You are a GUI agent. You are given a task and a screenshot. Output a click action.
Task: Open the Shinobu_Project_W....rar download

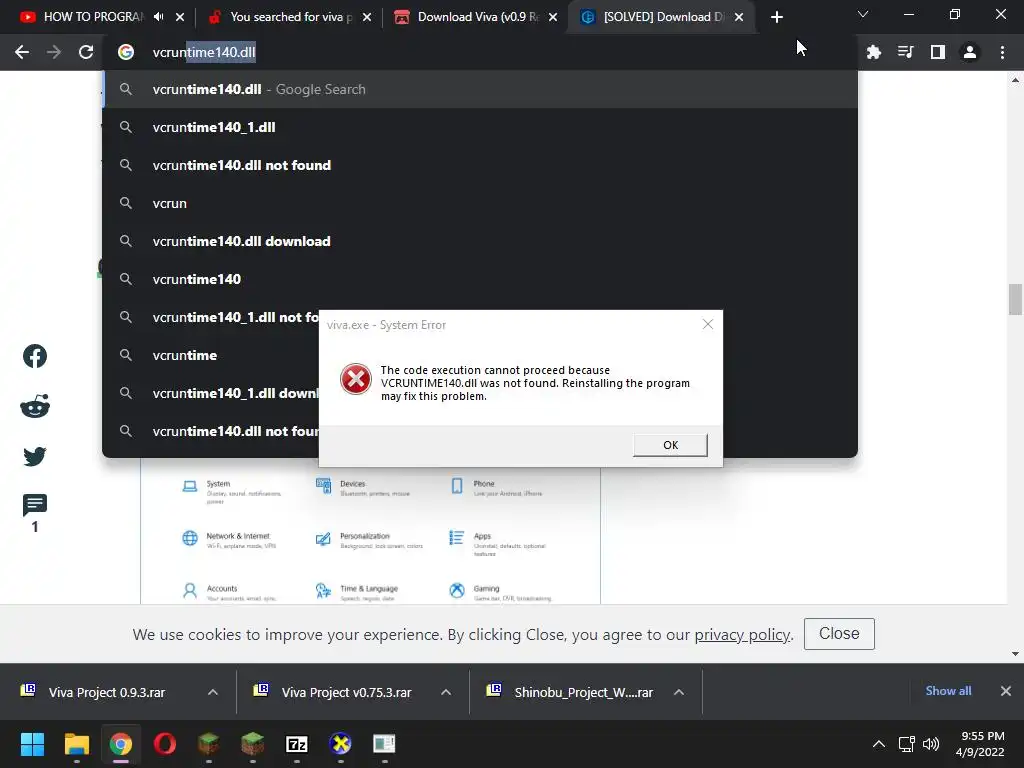[x=583, y=692]
